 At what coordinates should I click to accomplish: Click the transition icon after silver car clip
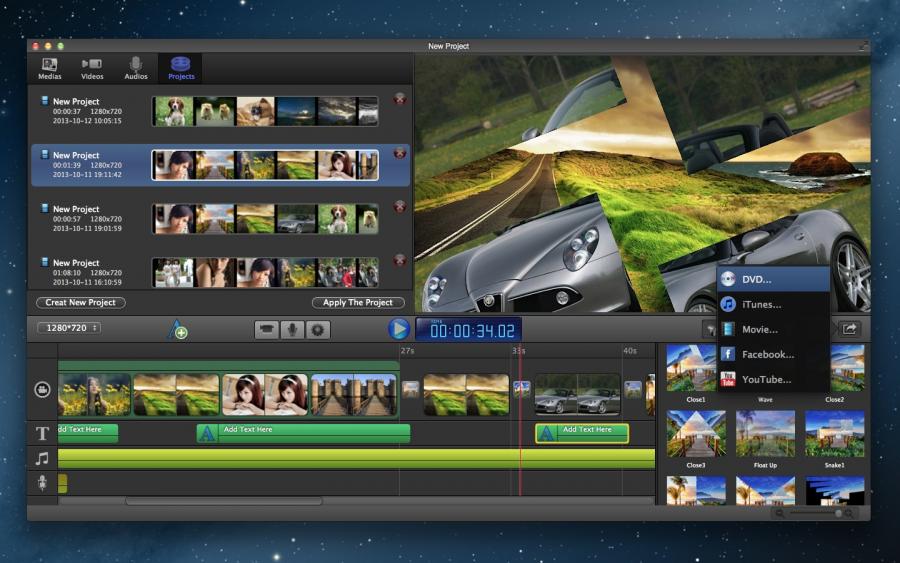(x=633, y=390)
